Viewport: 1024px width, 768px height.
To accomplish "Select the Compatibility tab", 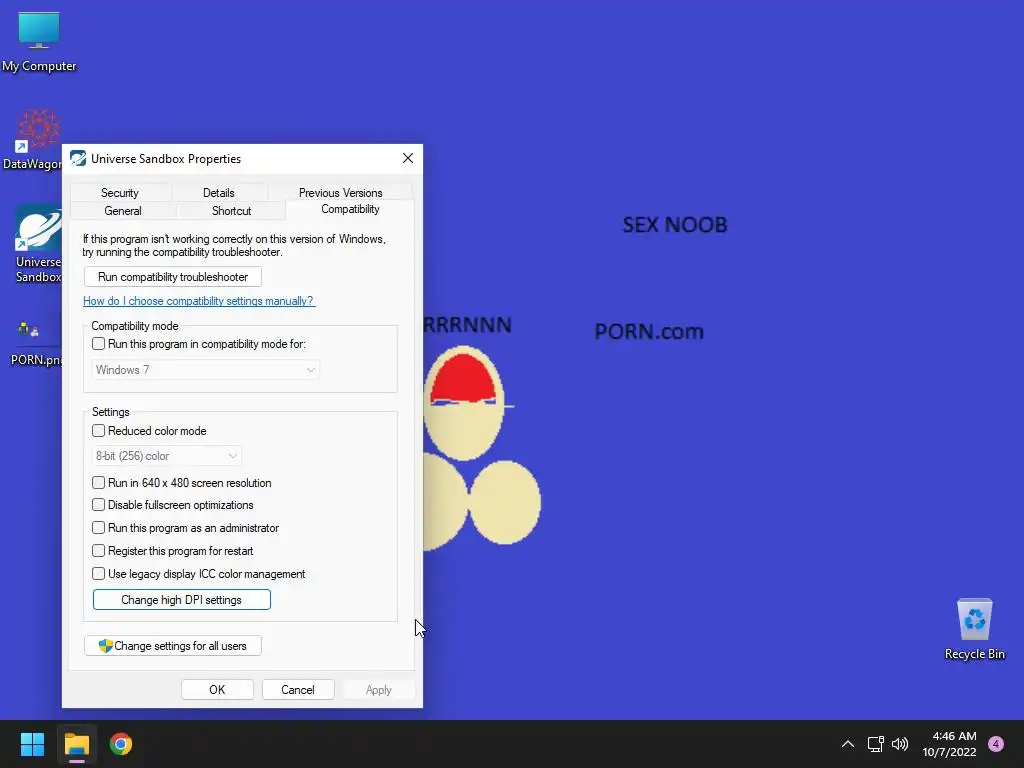I will coord(350,209).
